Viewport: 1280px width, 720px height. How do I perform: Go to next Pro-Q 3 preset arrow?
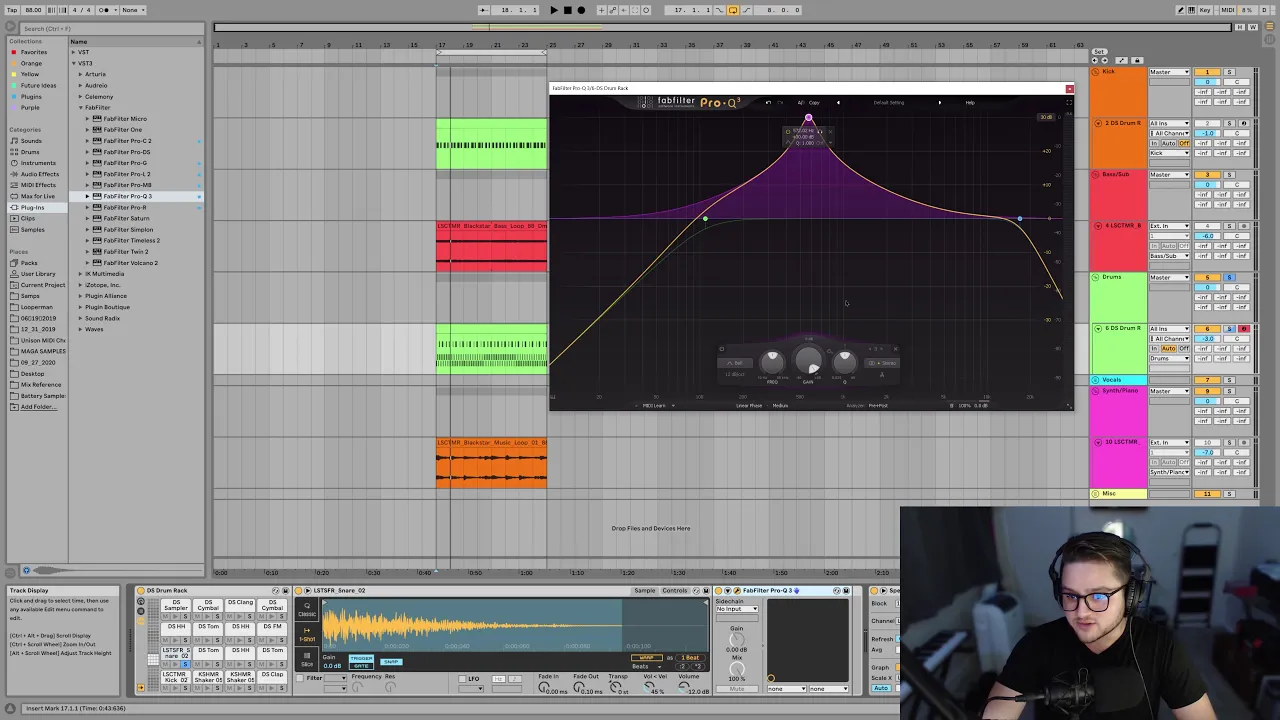tap(939, 102)
